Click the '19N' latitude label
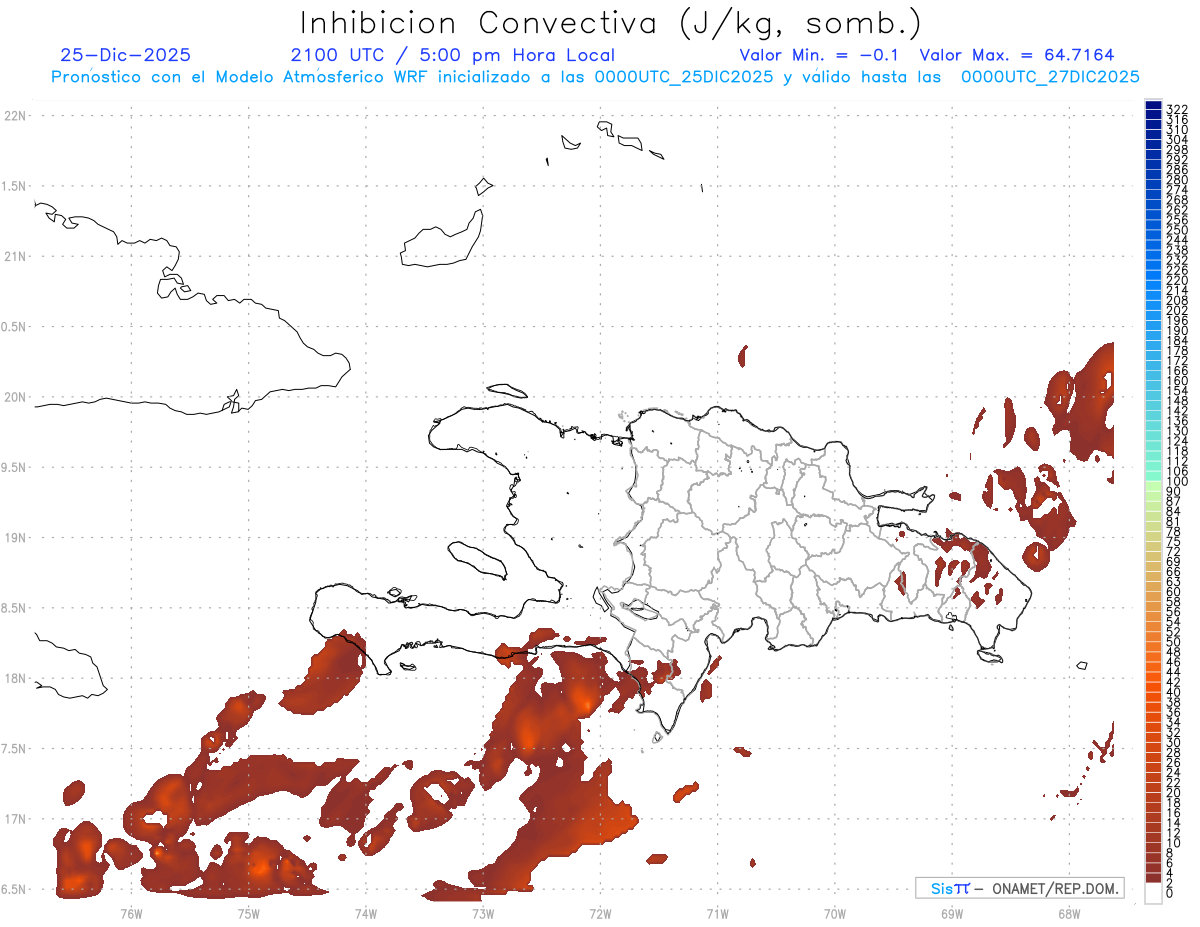1200x927 pixels. coord(15,538)
